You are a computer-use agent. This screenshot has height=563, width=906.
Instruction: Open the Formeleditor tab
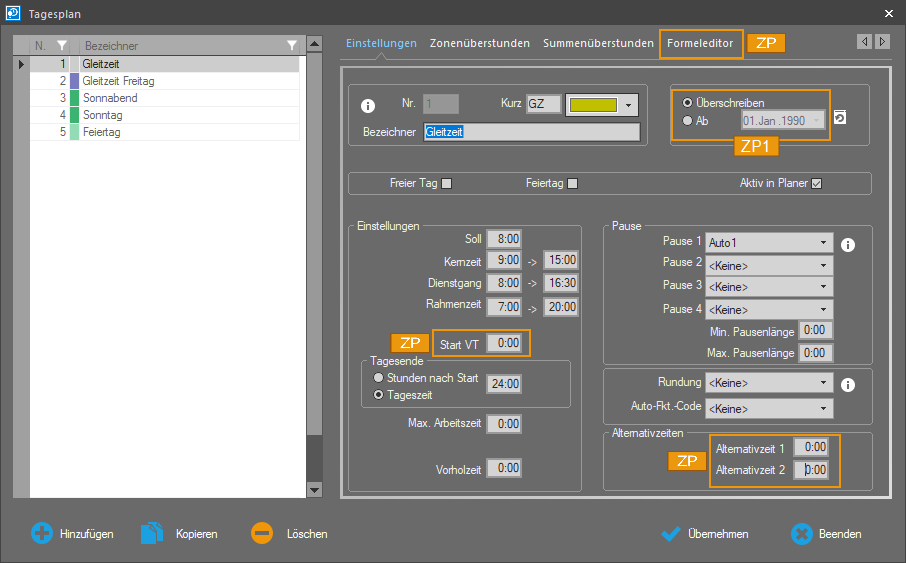pos(701,44)
